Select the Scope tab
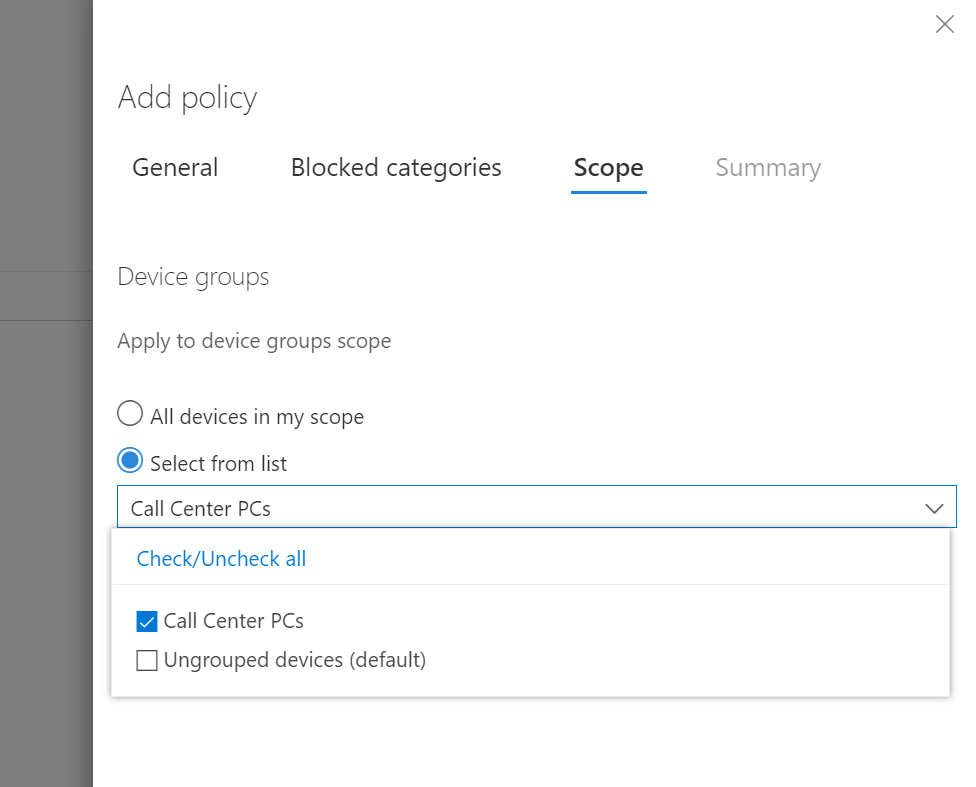This screenshot has height=787, width=976. click(x=608, y=168)
